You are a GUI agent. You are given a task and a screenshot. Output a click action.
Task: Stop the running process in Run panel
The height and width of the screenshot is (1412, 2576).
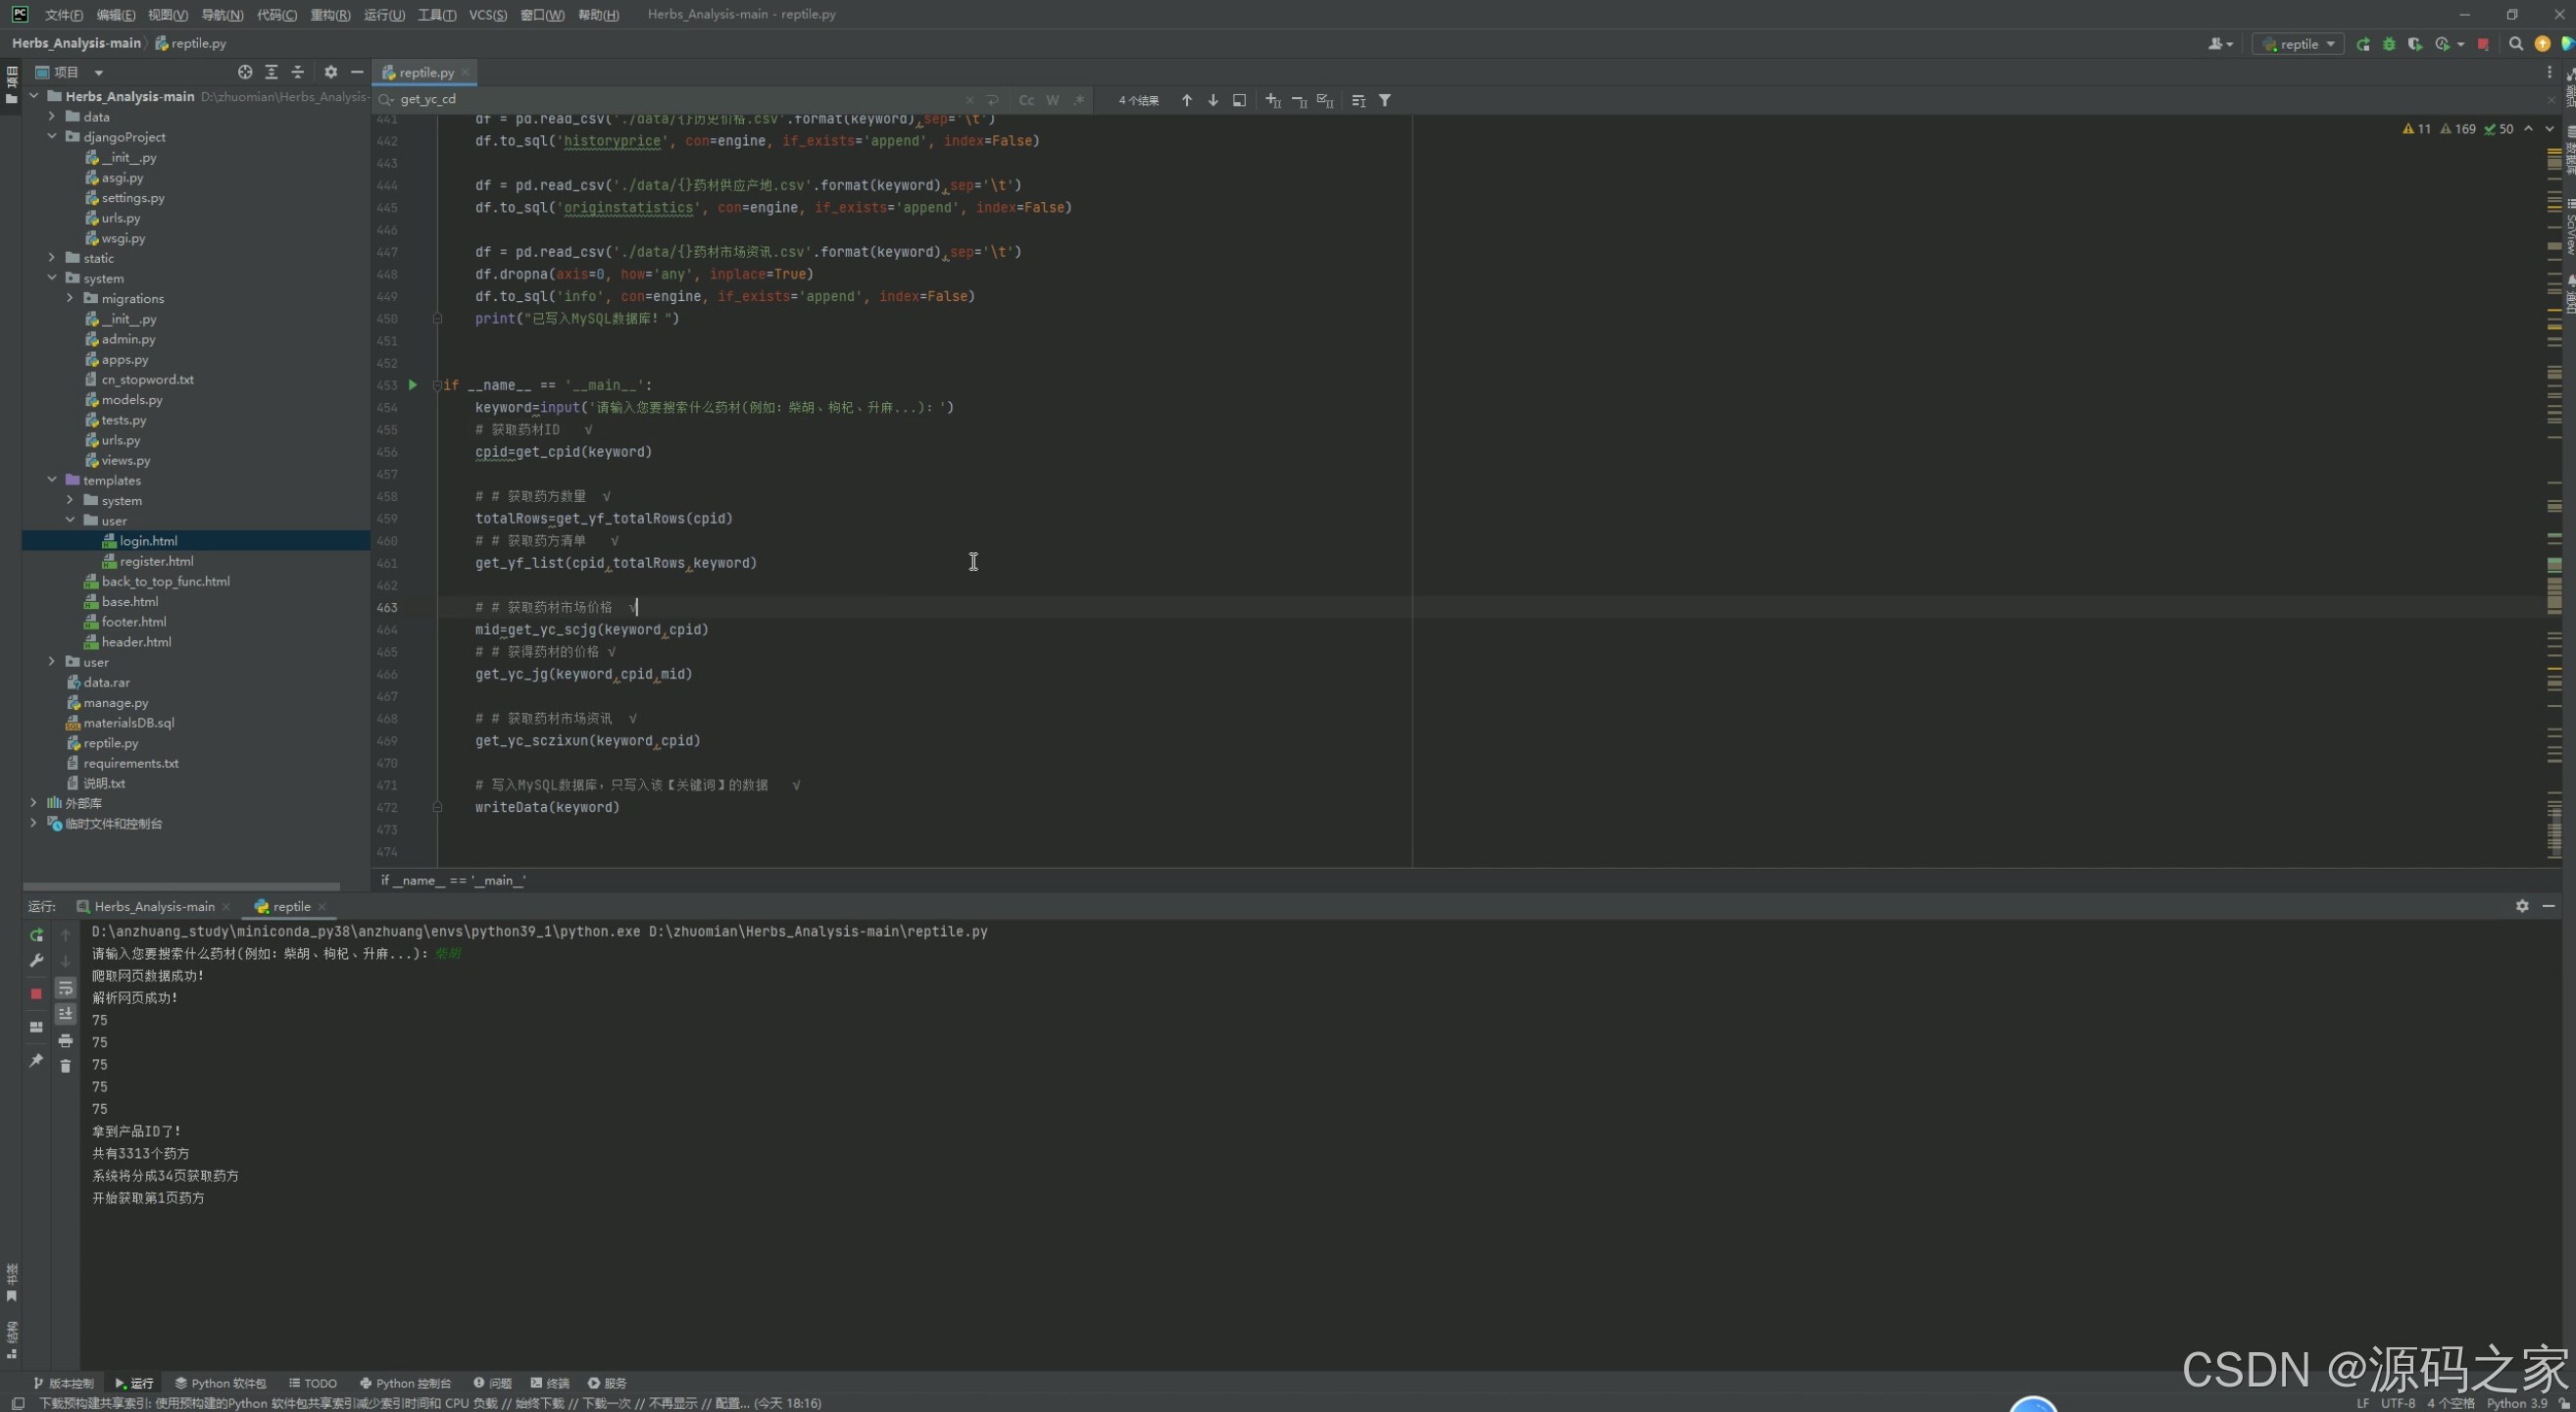pyautogui.click(x=36, y=993)
